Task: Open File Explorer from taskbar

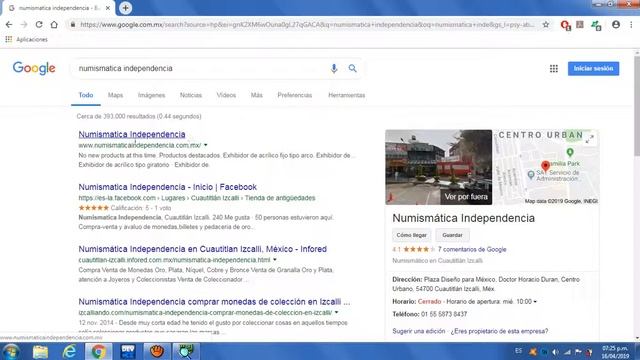Action: (x=40, y=351)
